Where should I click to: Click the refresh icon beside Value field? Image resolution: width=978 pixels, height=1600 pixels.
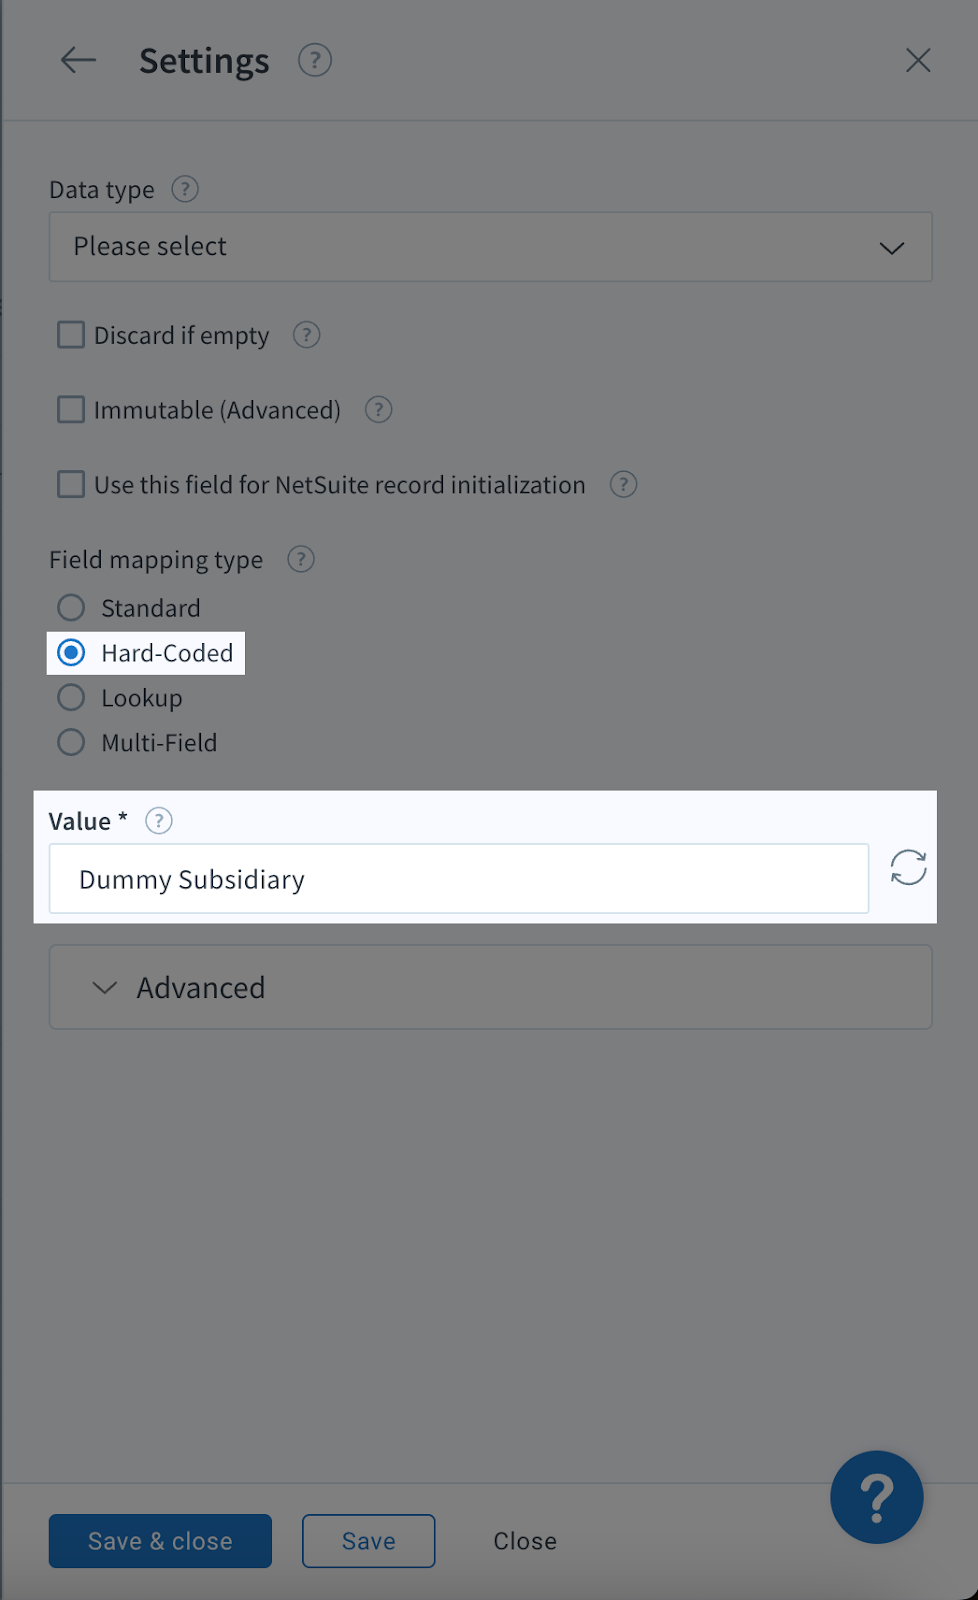[x=908, y=867]
